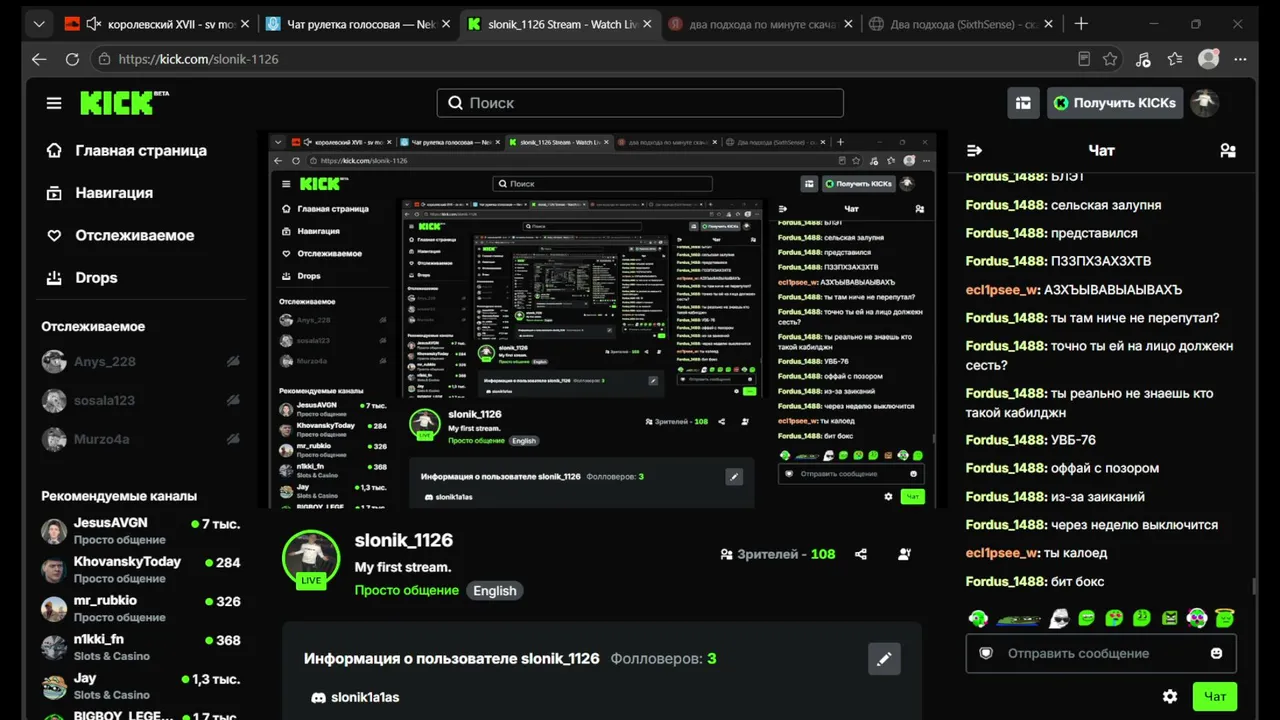Open recommended channel KhovanskyToday

point(141,570)
